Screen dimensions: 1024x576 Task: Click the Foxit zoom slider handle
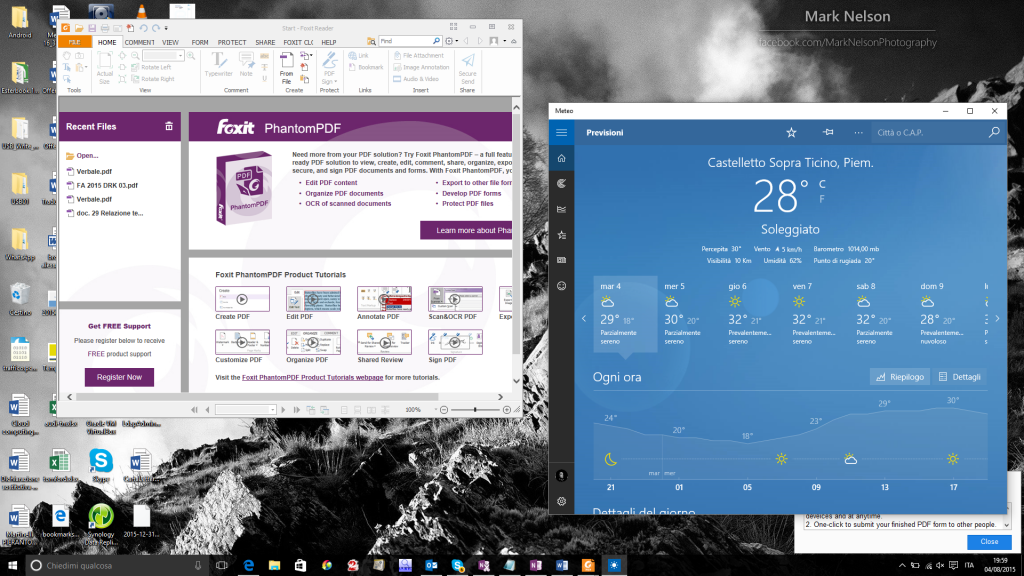(475, 409)
